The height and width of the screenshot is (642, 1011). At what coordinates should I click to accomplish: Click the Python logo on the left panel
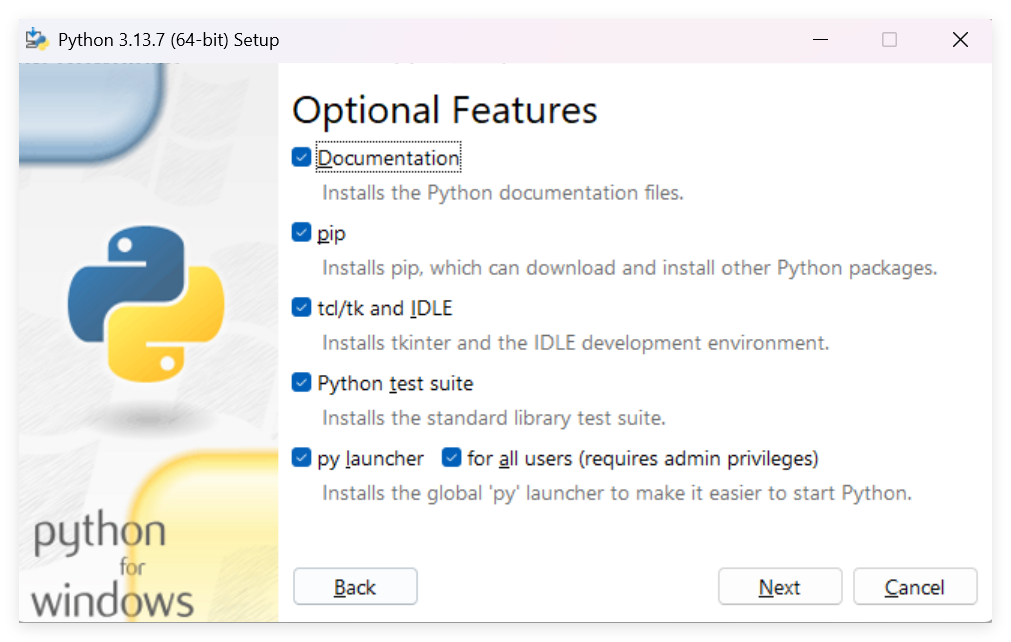point(146,305)
